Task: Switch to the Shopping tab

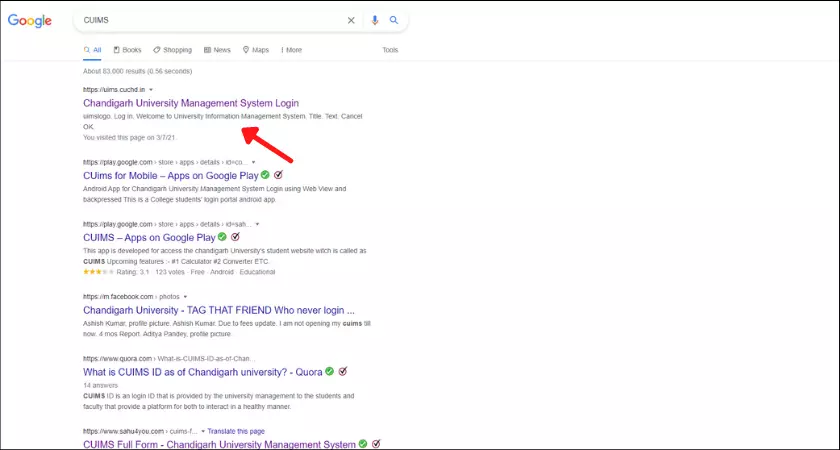Action: 172,50
